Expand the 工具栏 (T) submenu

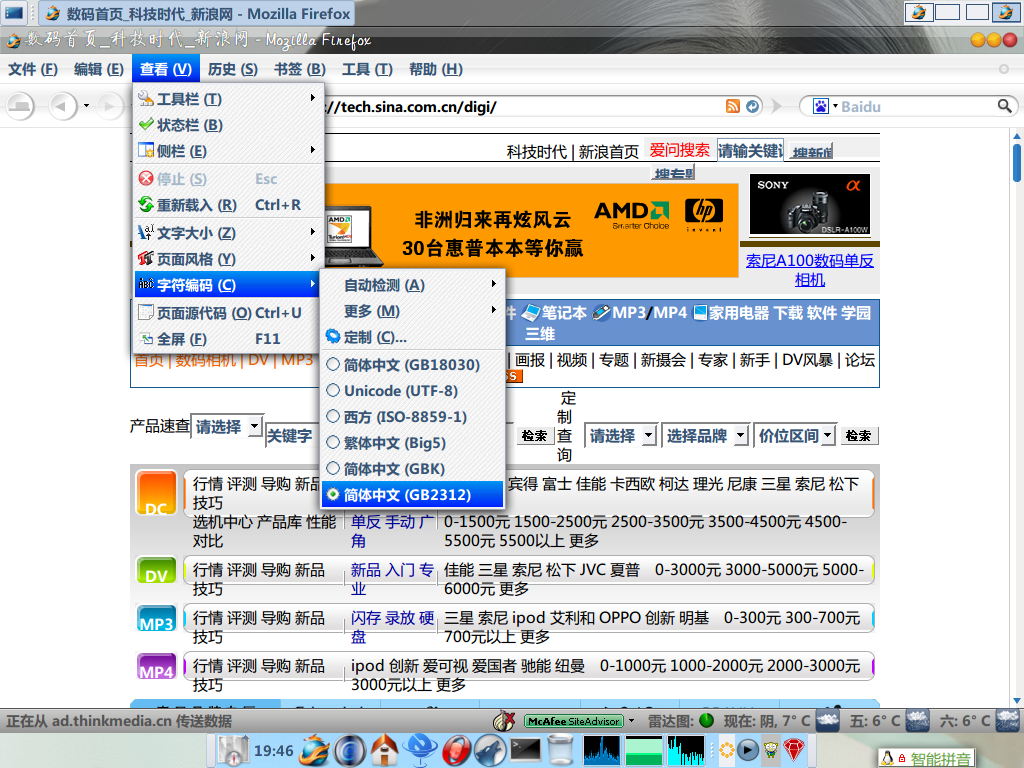(227, 99)
